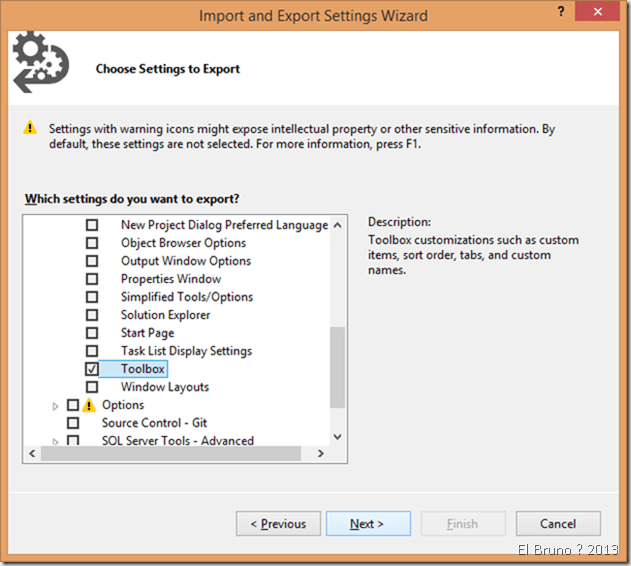Click the yellow warning icon in notice

(30, 129)
